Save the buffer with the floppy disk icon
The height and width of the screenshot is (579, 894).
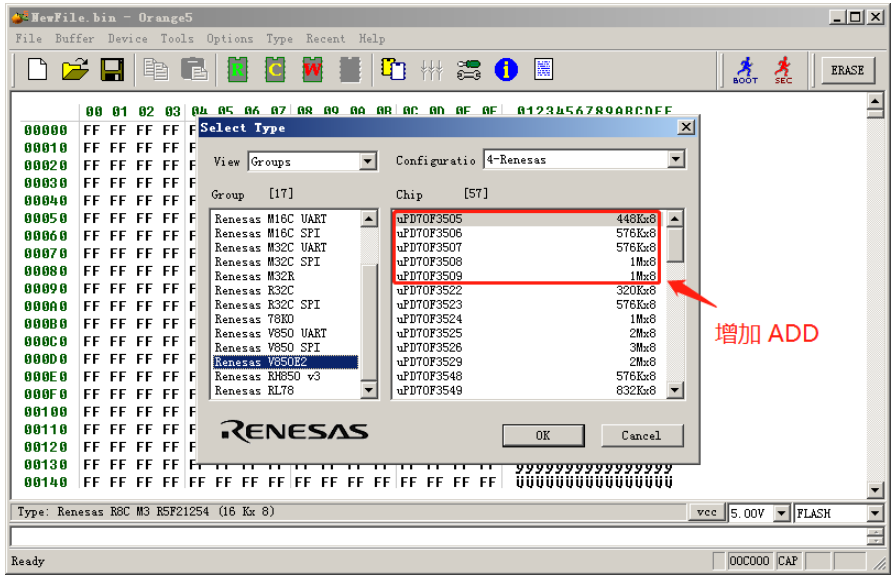click(112, 70)
